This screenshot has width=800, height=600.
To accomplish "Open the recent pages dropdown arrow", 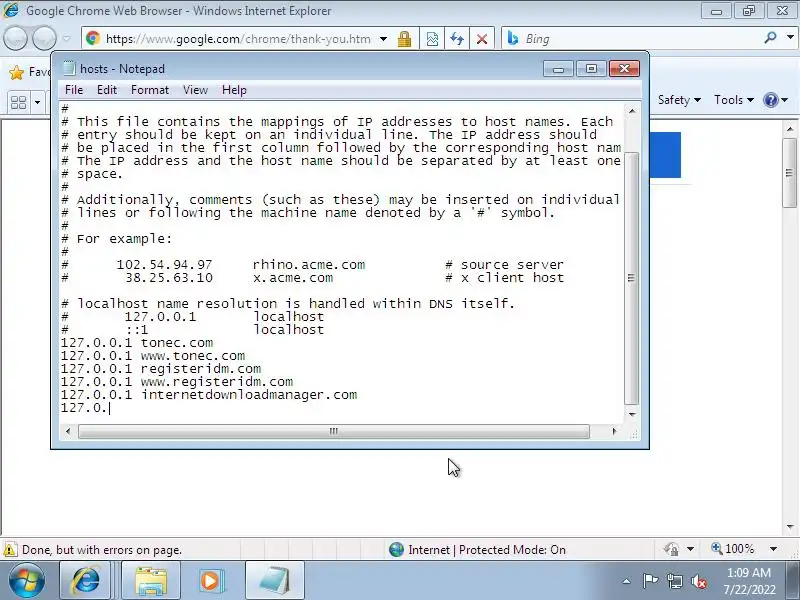I will tap(67, 38).
